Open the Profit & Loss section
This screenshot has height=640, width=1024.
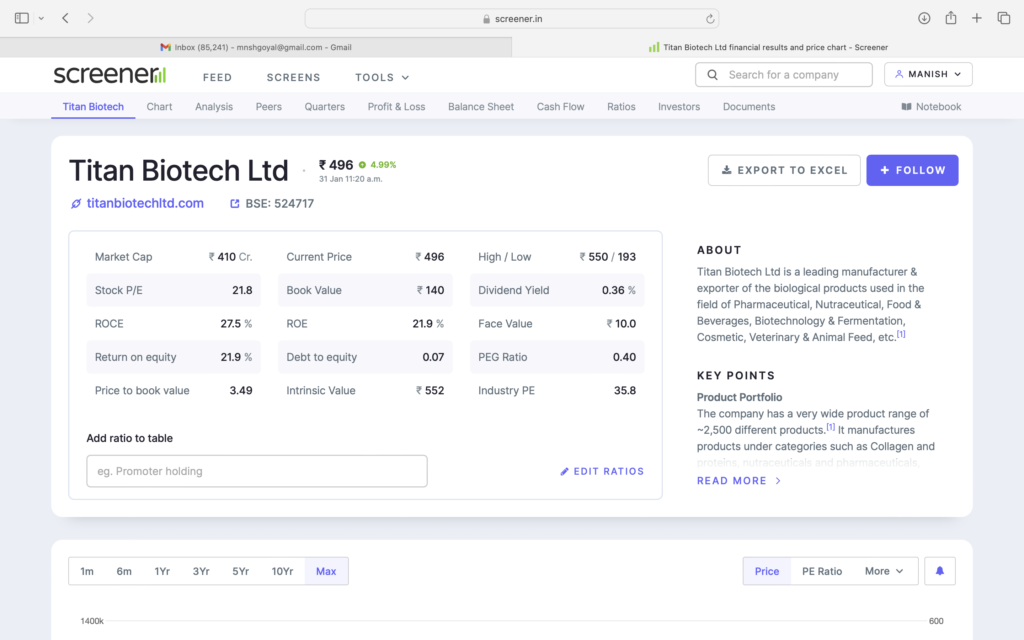[396, 106]
